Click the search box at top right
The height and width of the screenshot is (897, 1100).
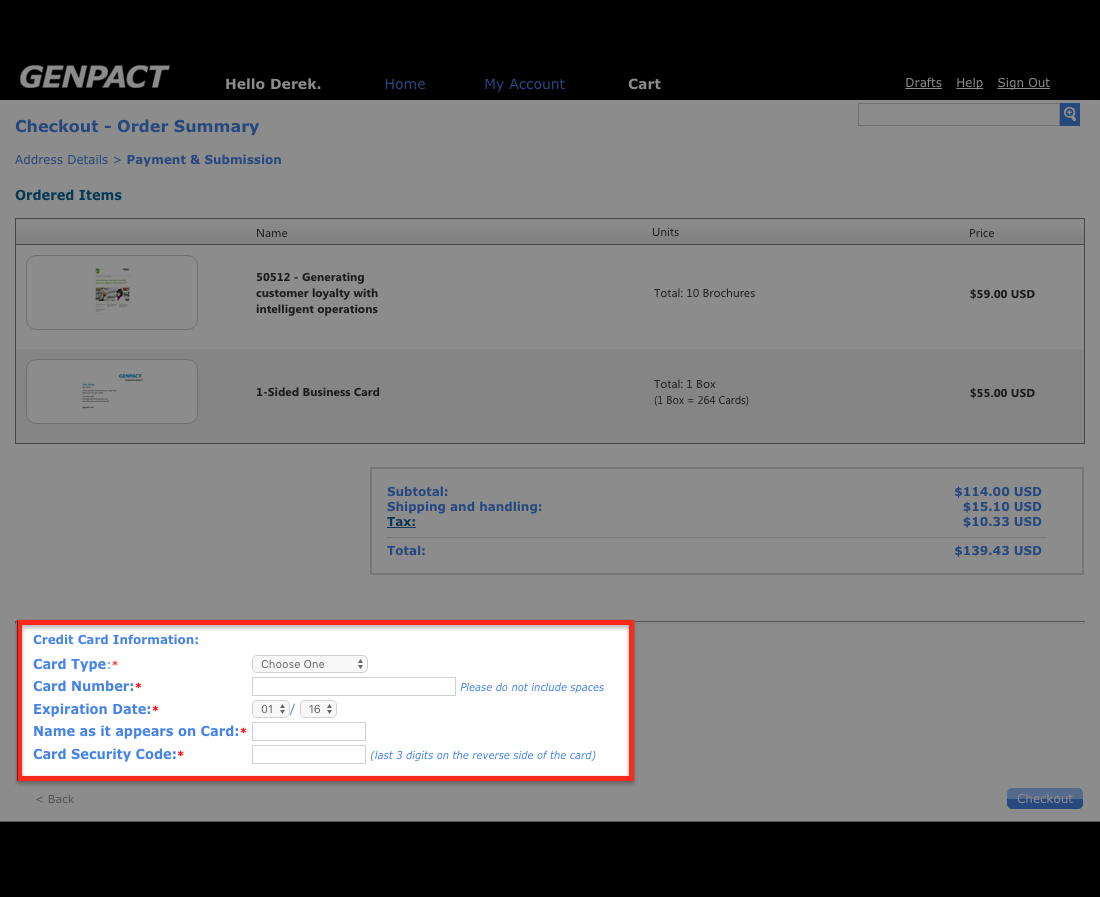[x=958, y=114]
